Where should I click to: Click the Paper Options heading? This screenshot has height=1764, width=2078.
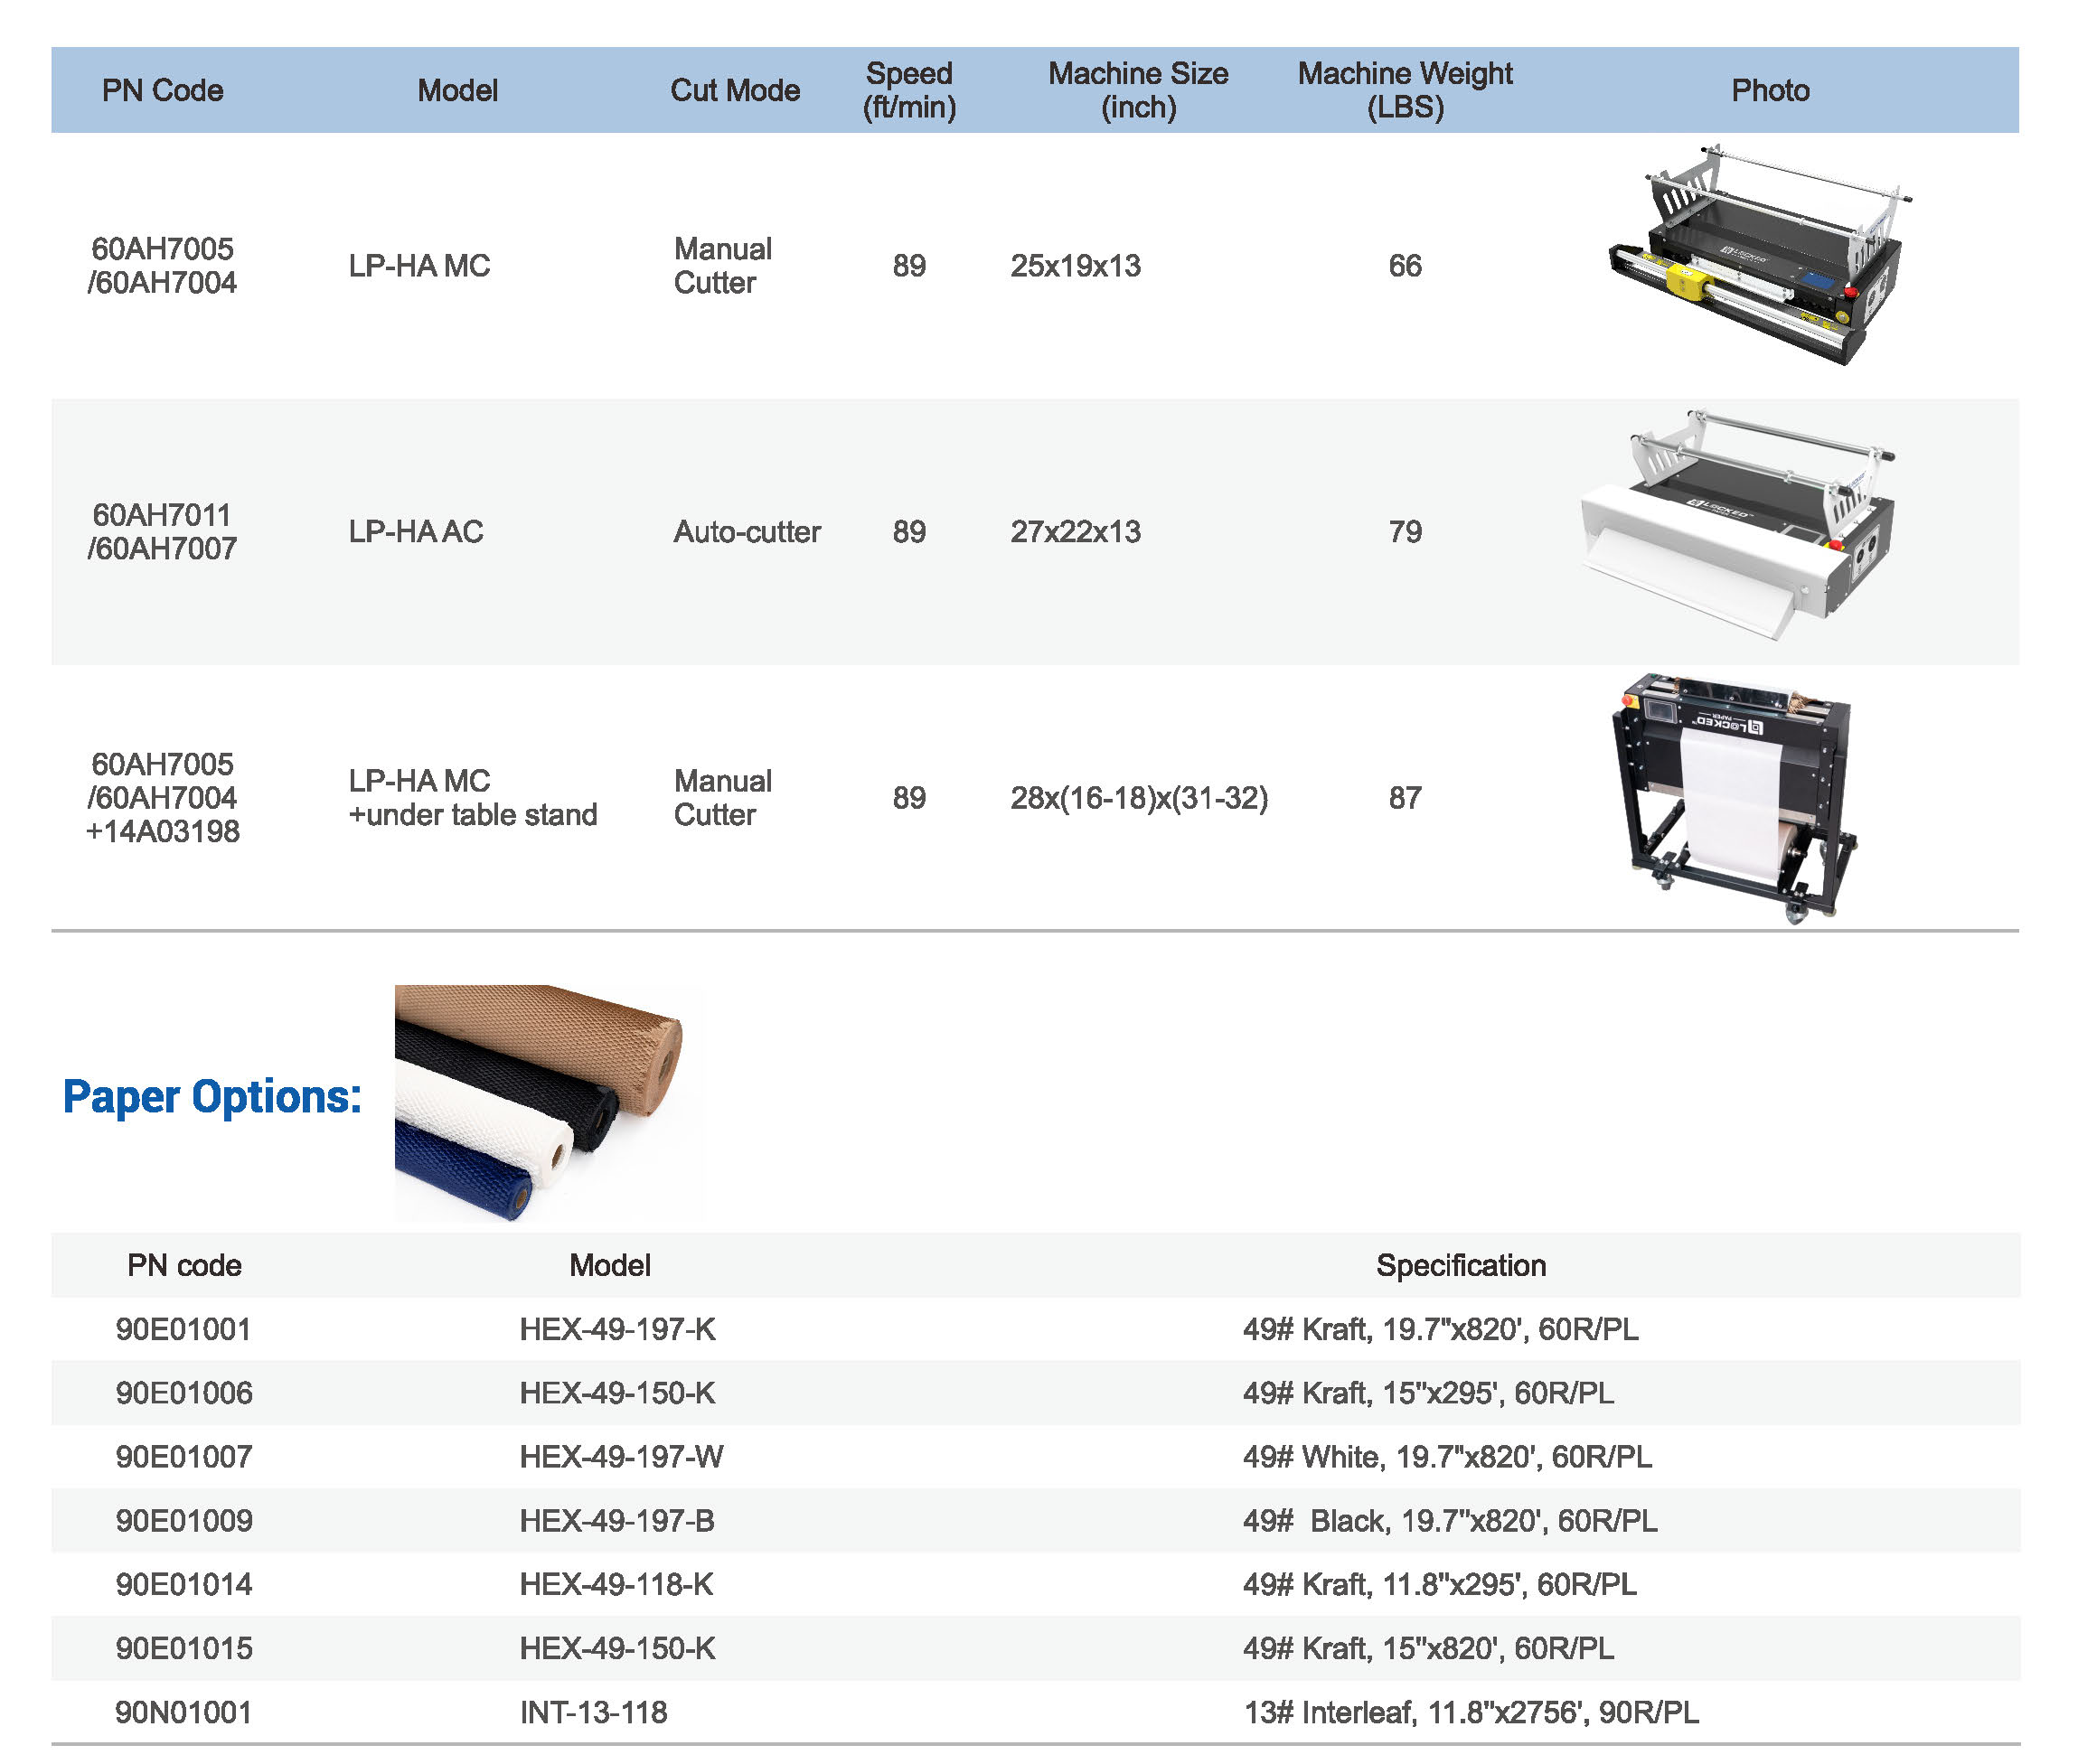point(212,1096)
